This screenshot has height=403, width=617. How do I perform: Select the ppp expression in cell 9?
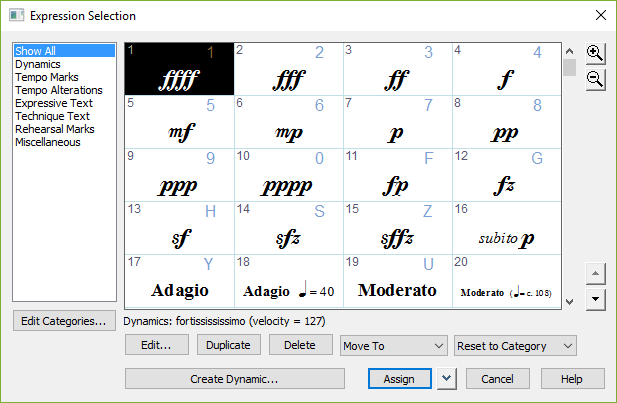[x=179, y=175]
